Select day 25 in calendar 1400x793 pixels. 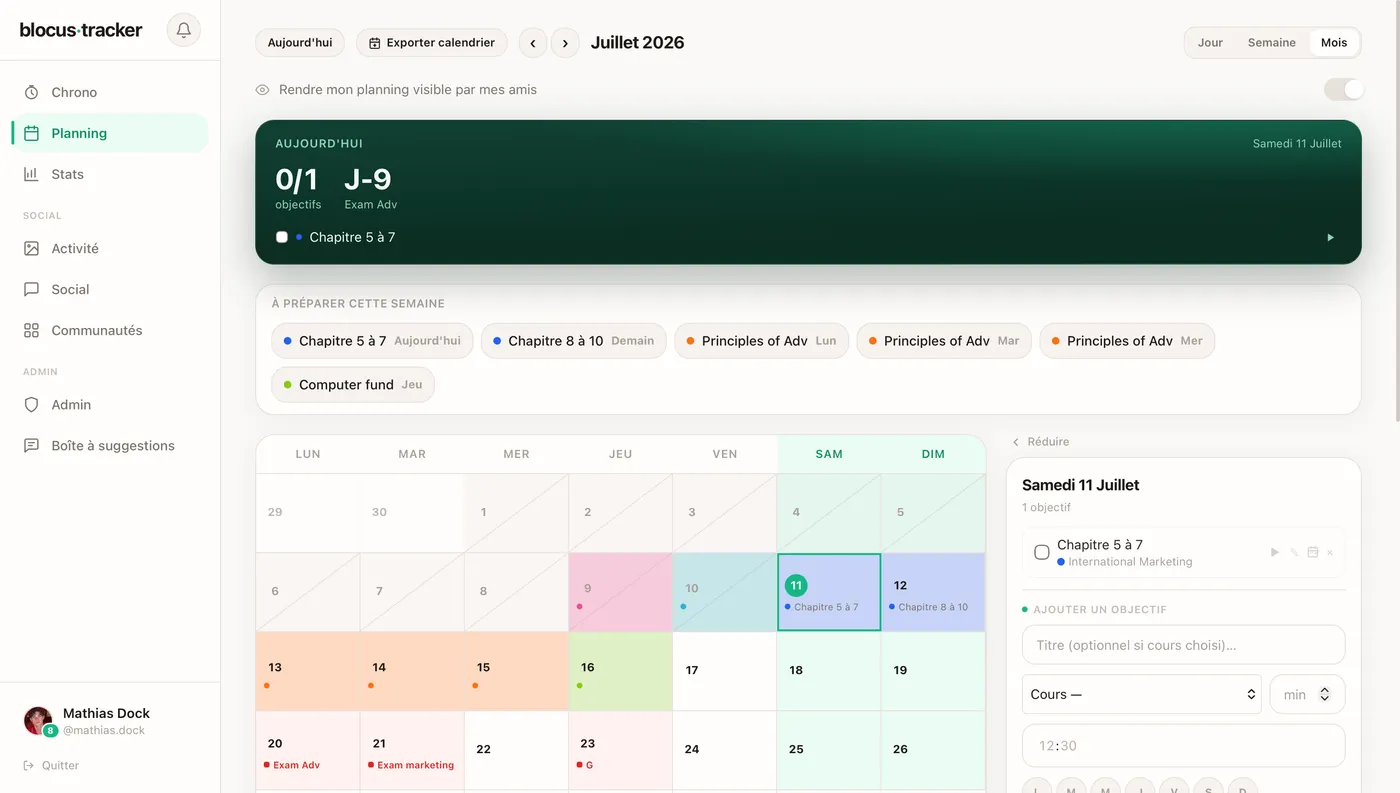(x=828, y=750)
